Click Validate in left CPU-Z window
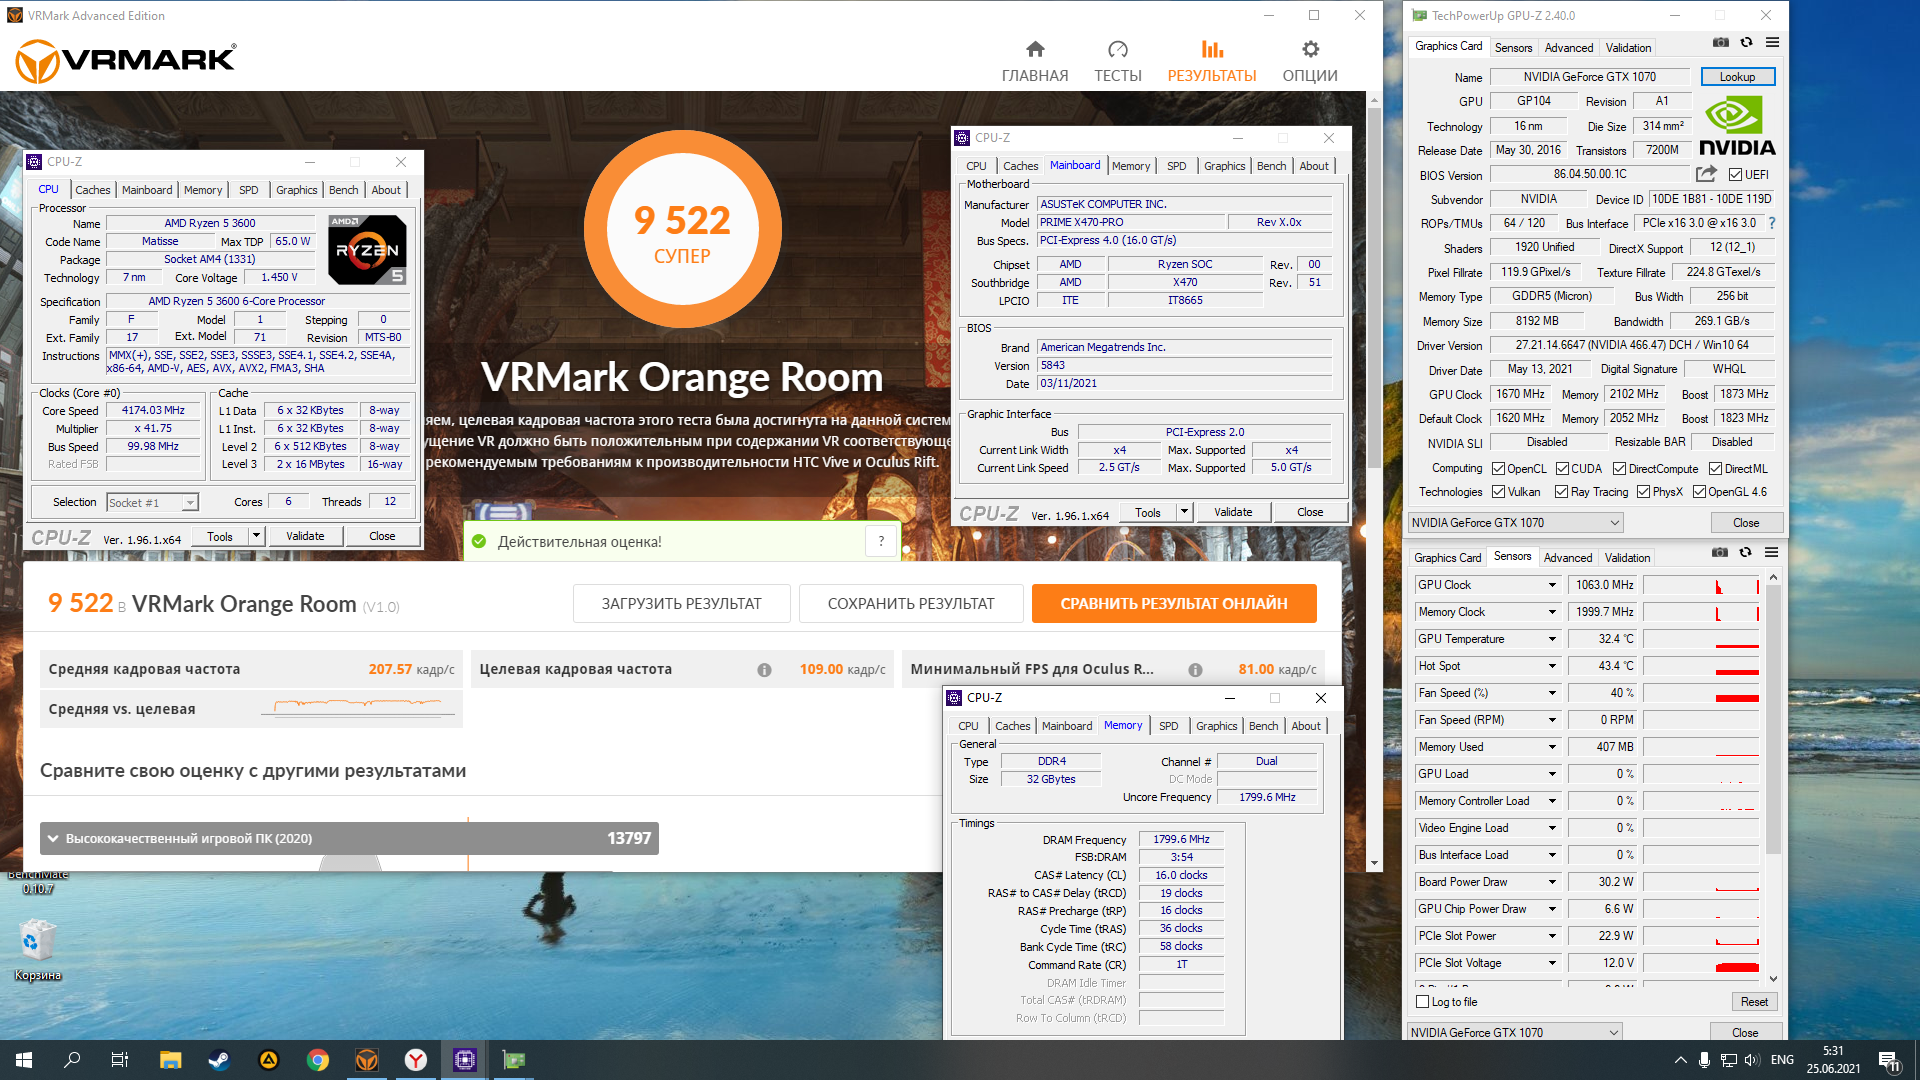The width and height of the screenshot is (1920, 1080). tap(305, 536)
